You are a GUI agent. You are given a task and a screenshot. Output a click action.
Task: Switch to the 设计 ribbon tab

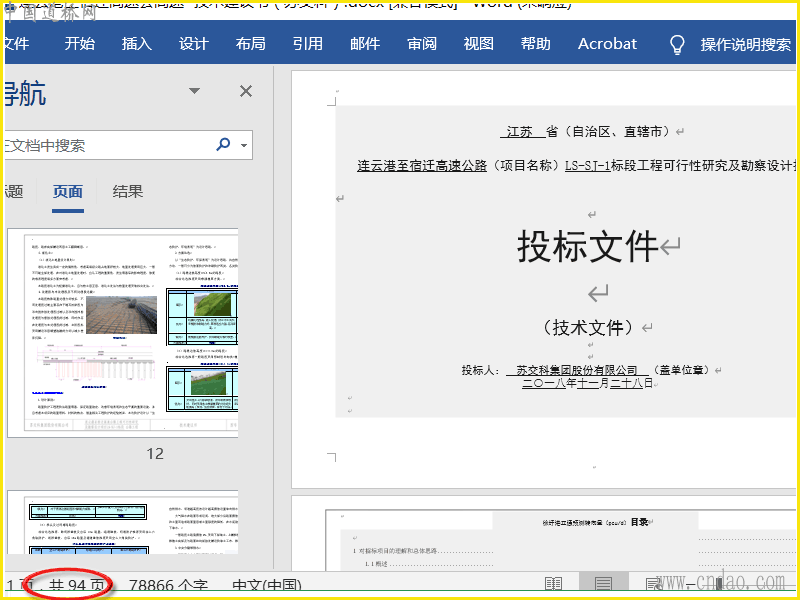click(194, 43)
